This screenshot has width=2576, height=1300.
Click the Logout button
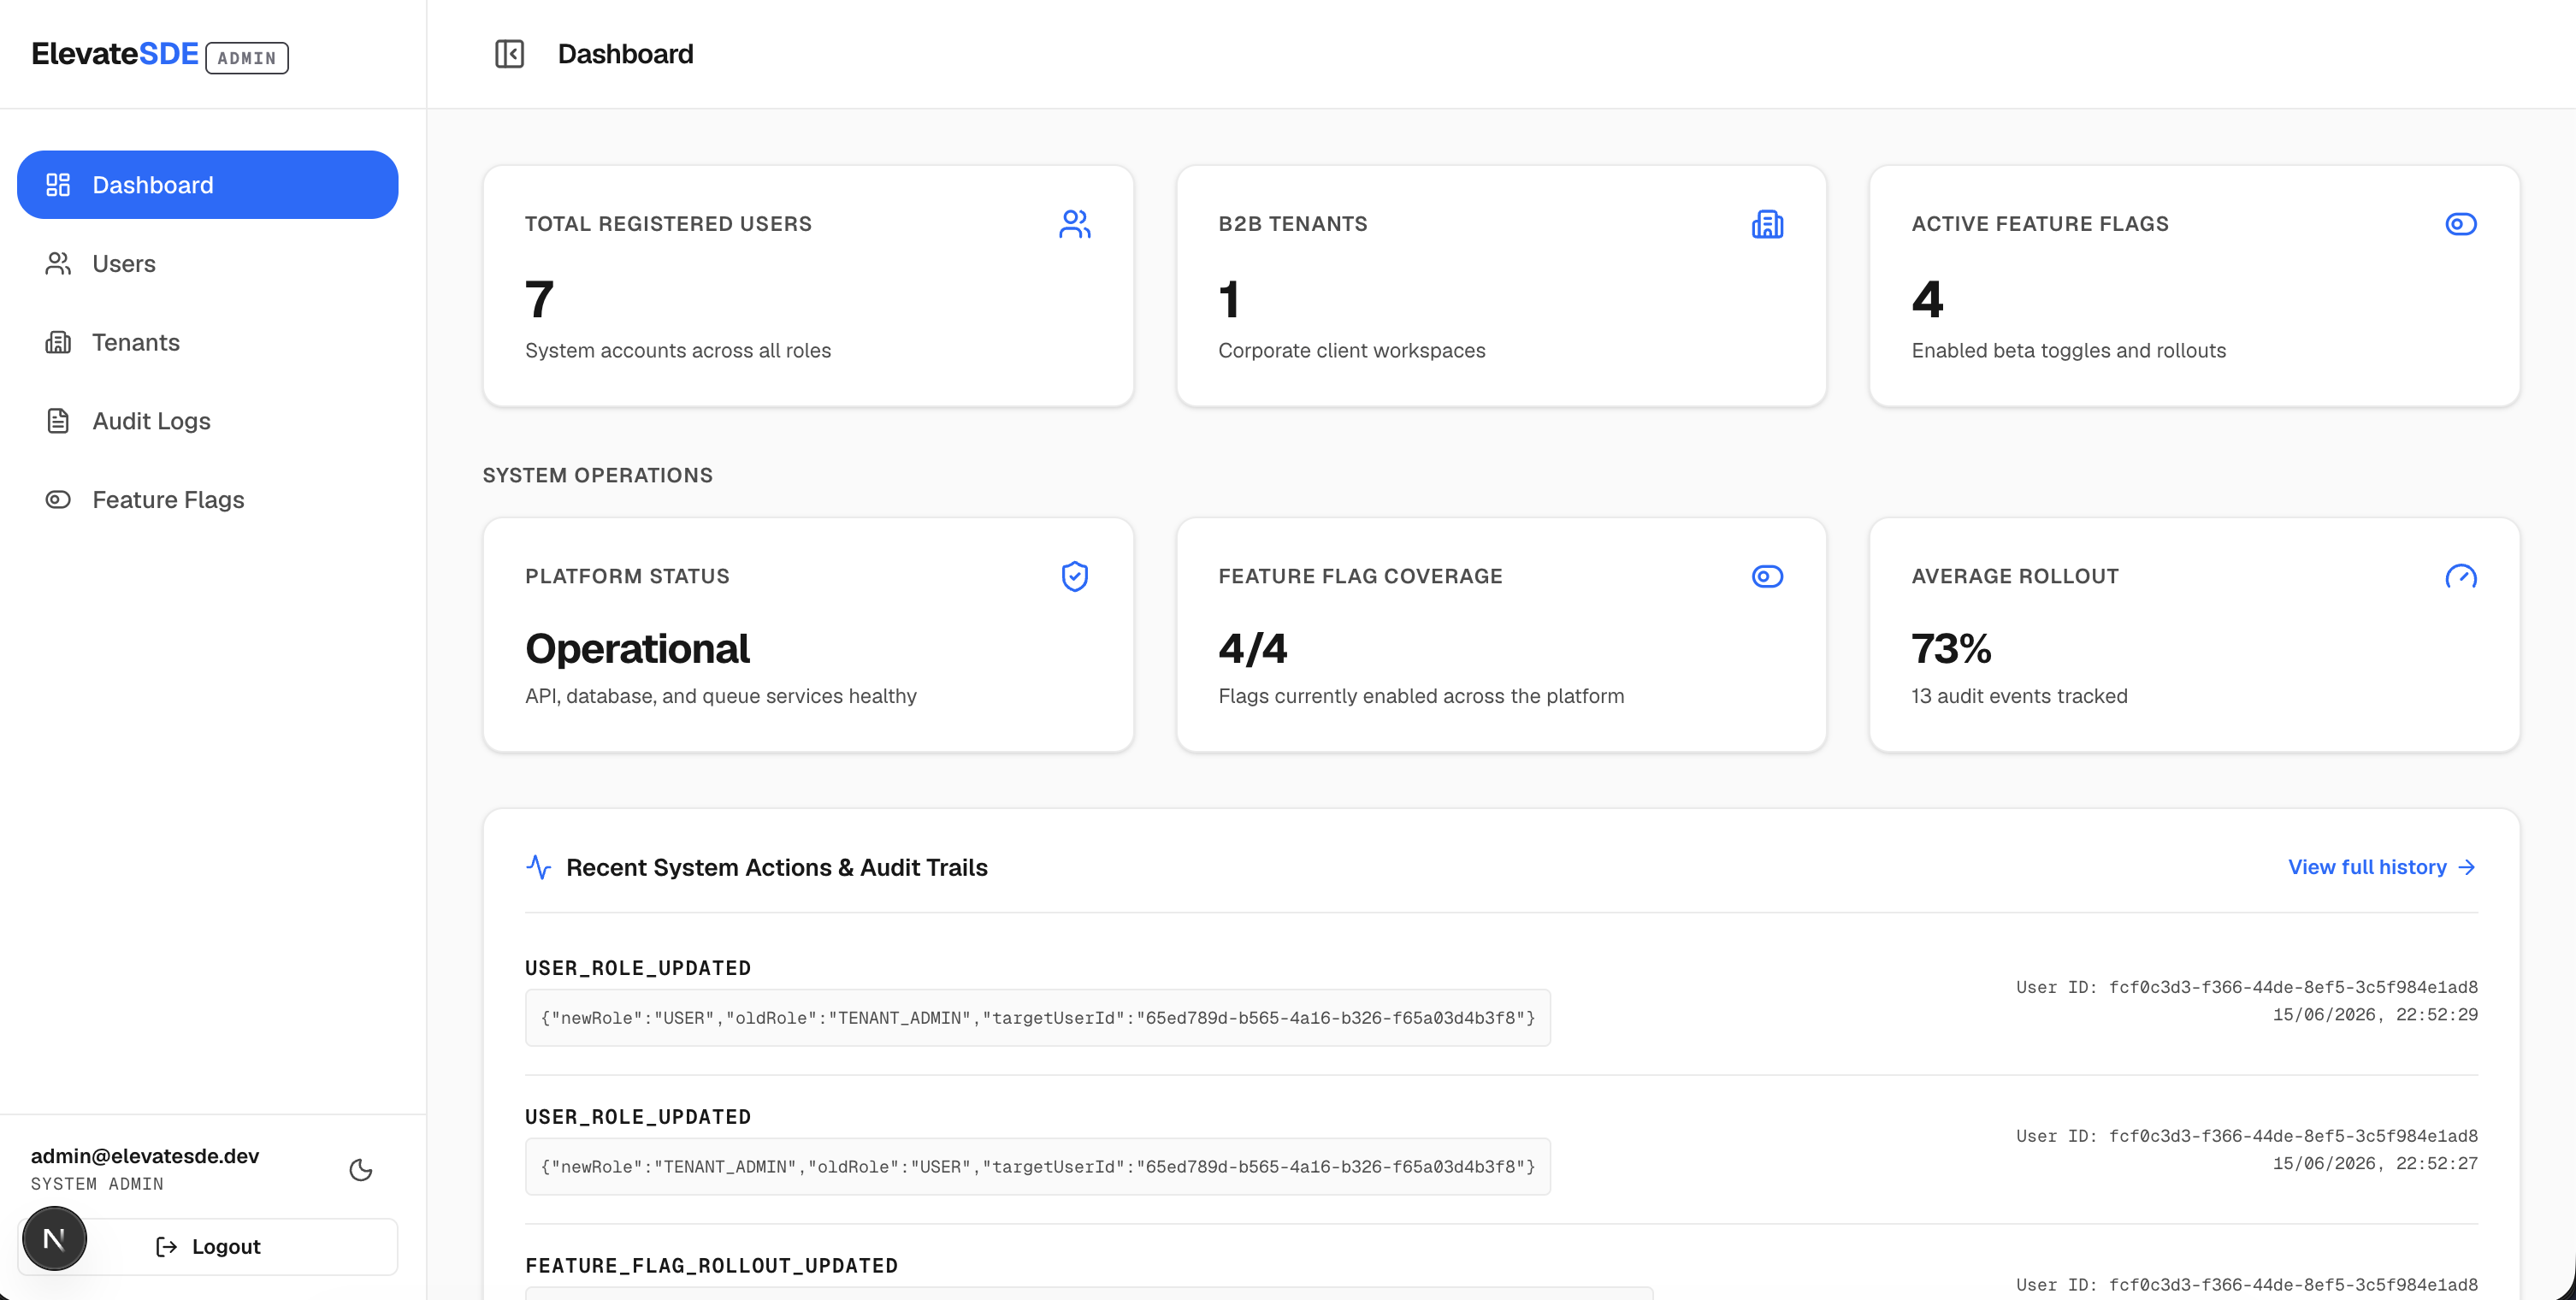coord(208,1247)
